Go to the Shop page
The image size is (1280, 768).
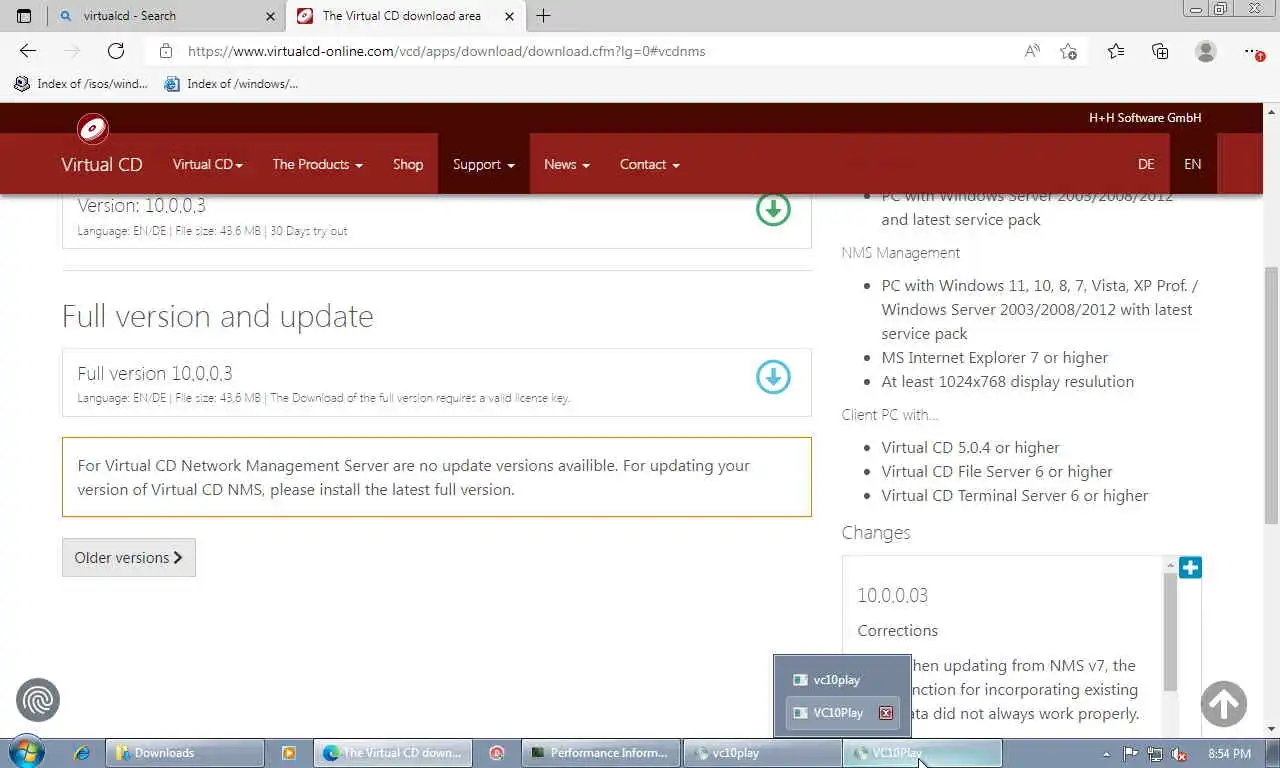pyautogui.click(x=408, y=164)
